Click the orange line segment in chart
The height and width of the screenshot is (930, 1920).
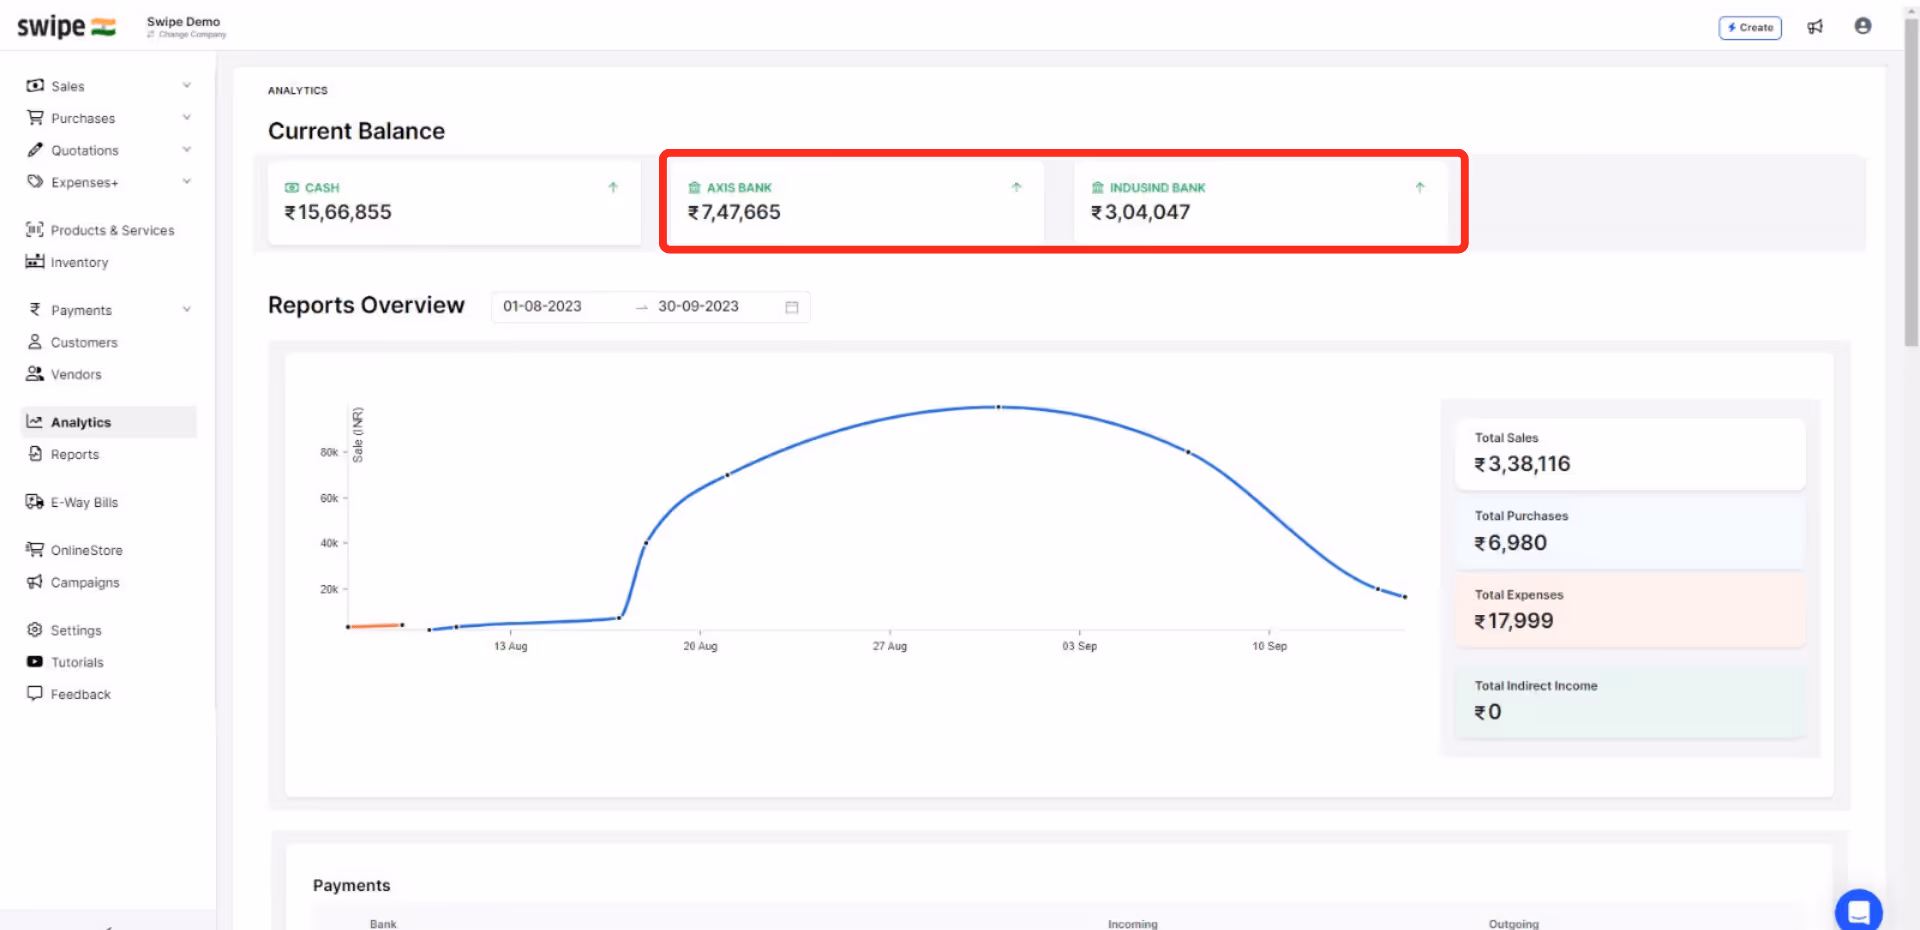click(x=375, y=626)
